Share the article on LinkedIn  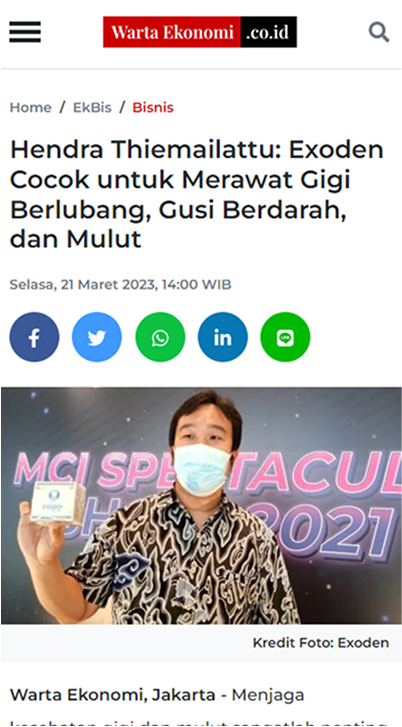coord(223,337)
